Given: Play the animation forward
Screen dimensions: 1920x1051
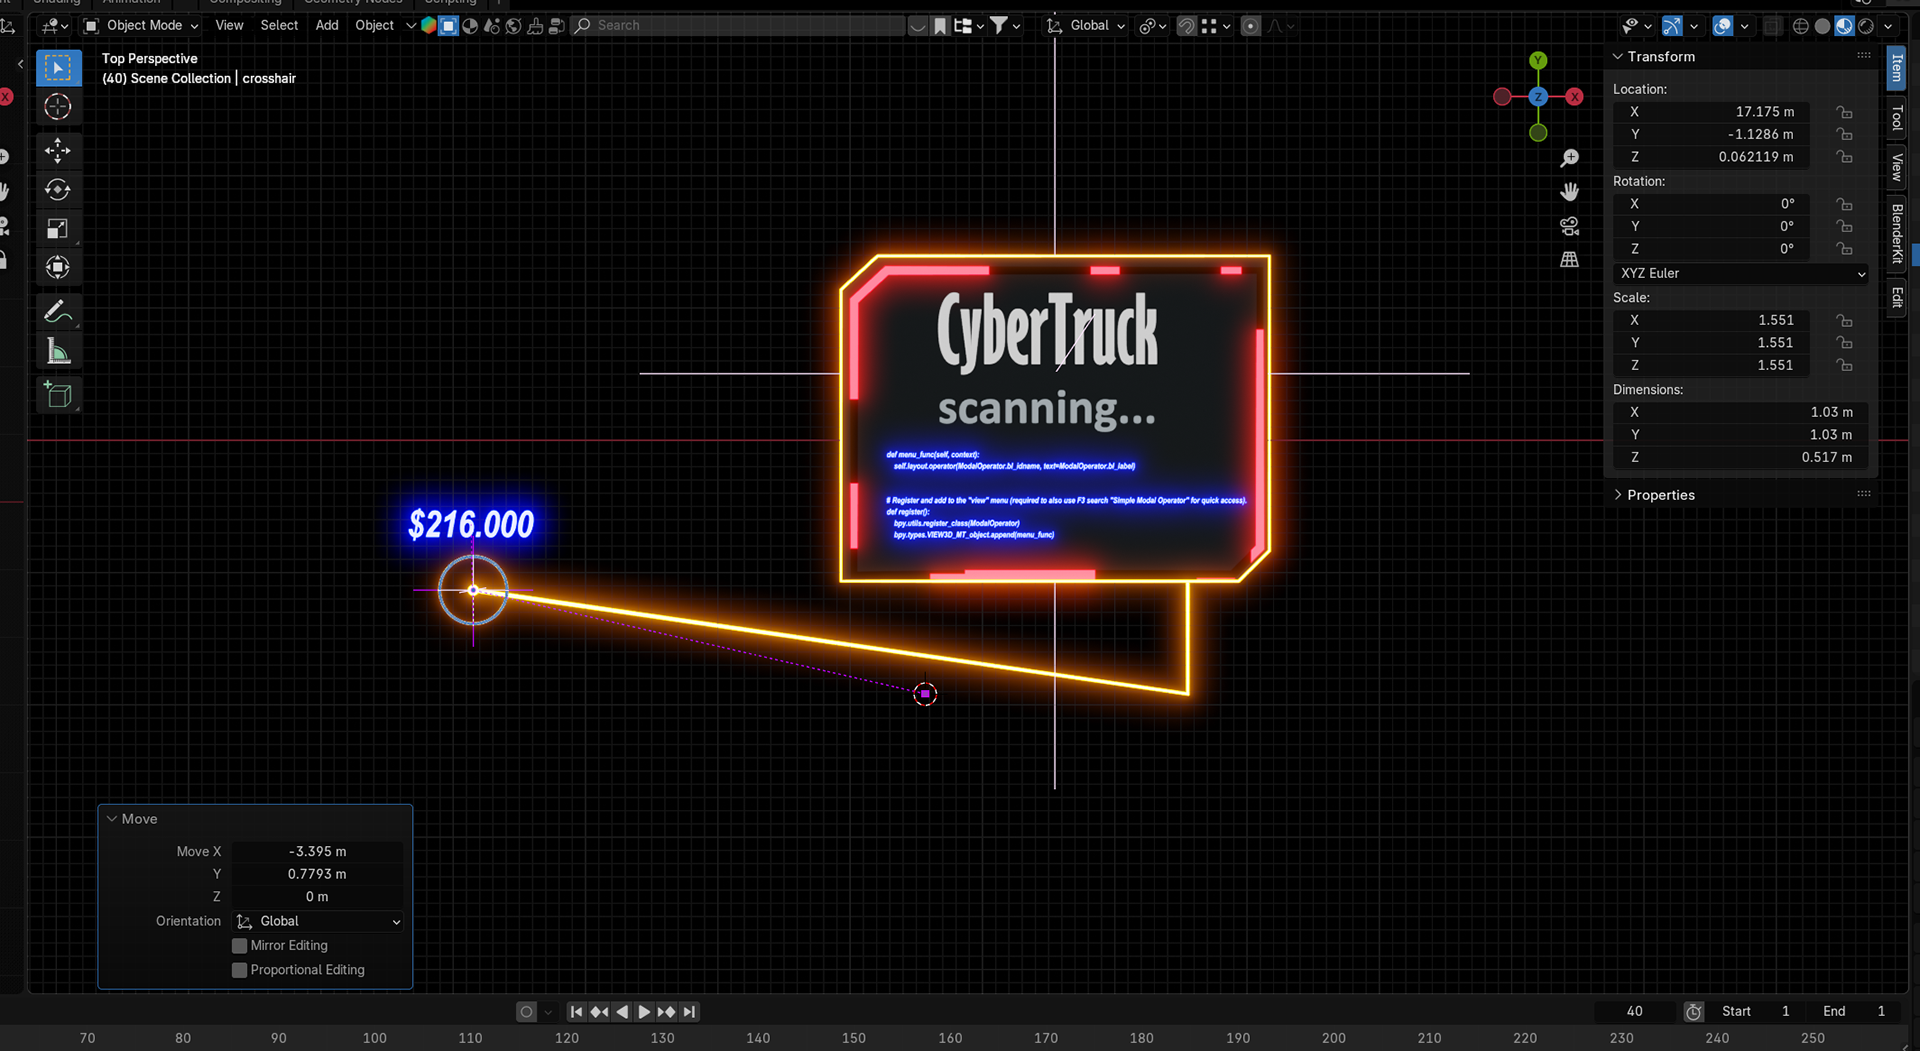Looking at the screenshot, I should pyautogui.click(x=644, y=1012).
